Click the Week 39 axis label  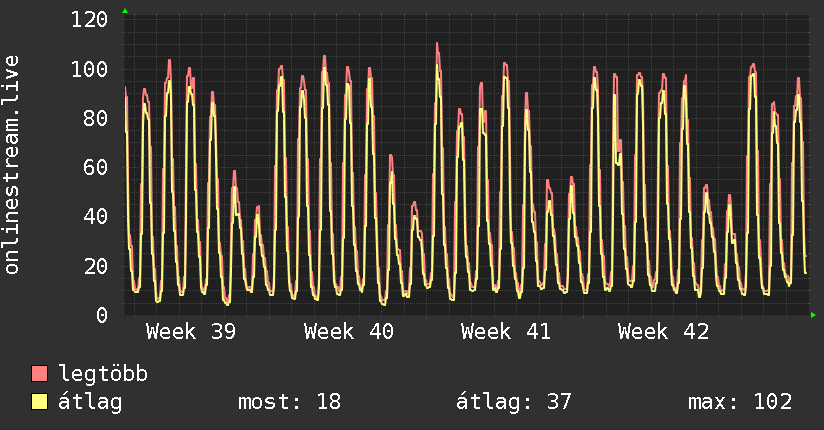pos(191,332)
